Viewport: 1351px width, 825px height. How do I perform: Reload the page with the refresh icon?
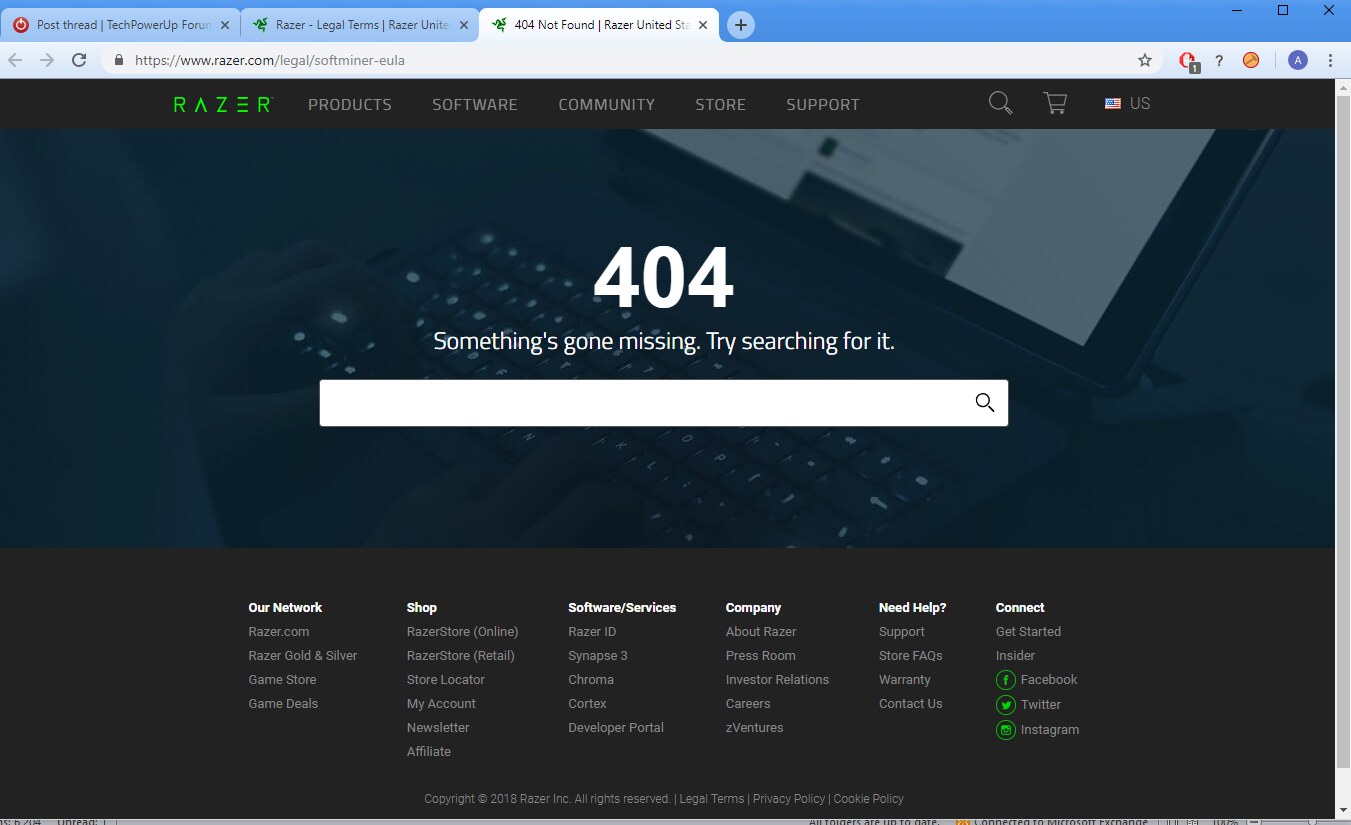[x=79, y=60]
